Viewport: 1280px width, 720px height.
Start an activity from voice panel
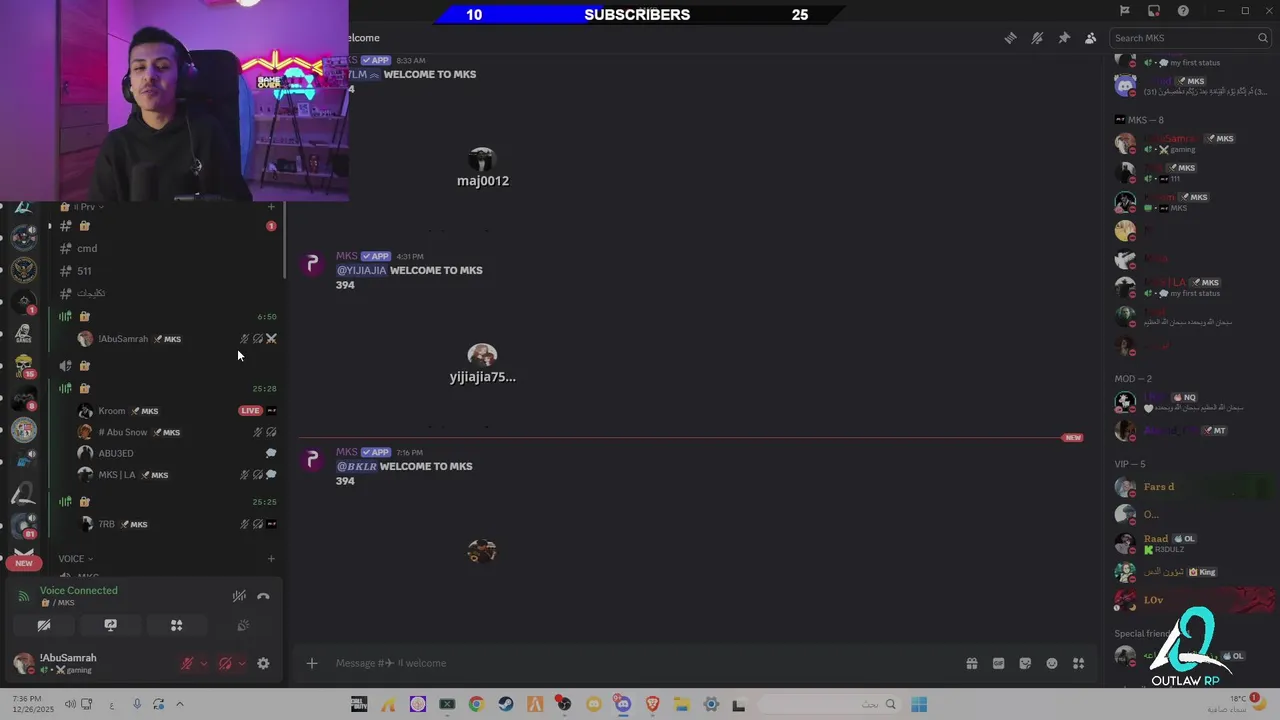[176, 625]
